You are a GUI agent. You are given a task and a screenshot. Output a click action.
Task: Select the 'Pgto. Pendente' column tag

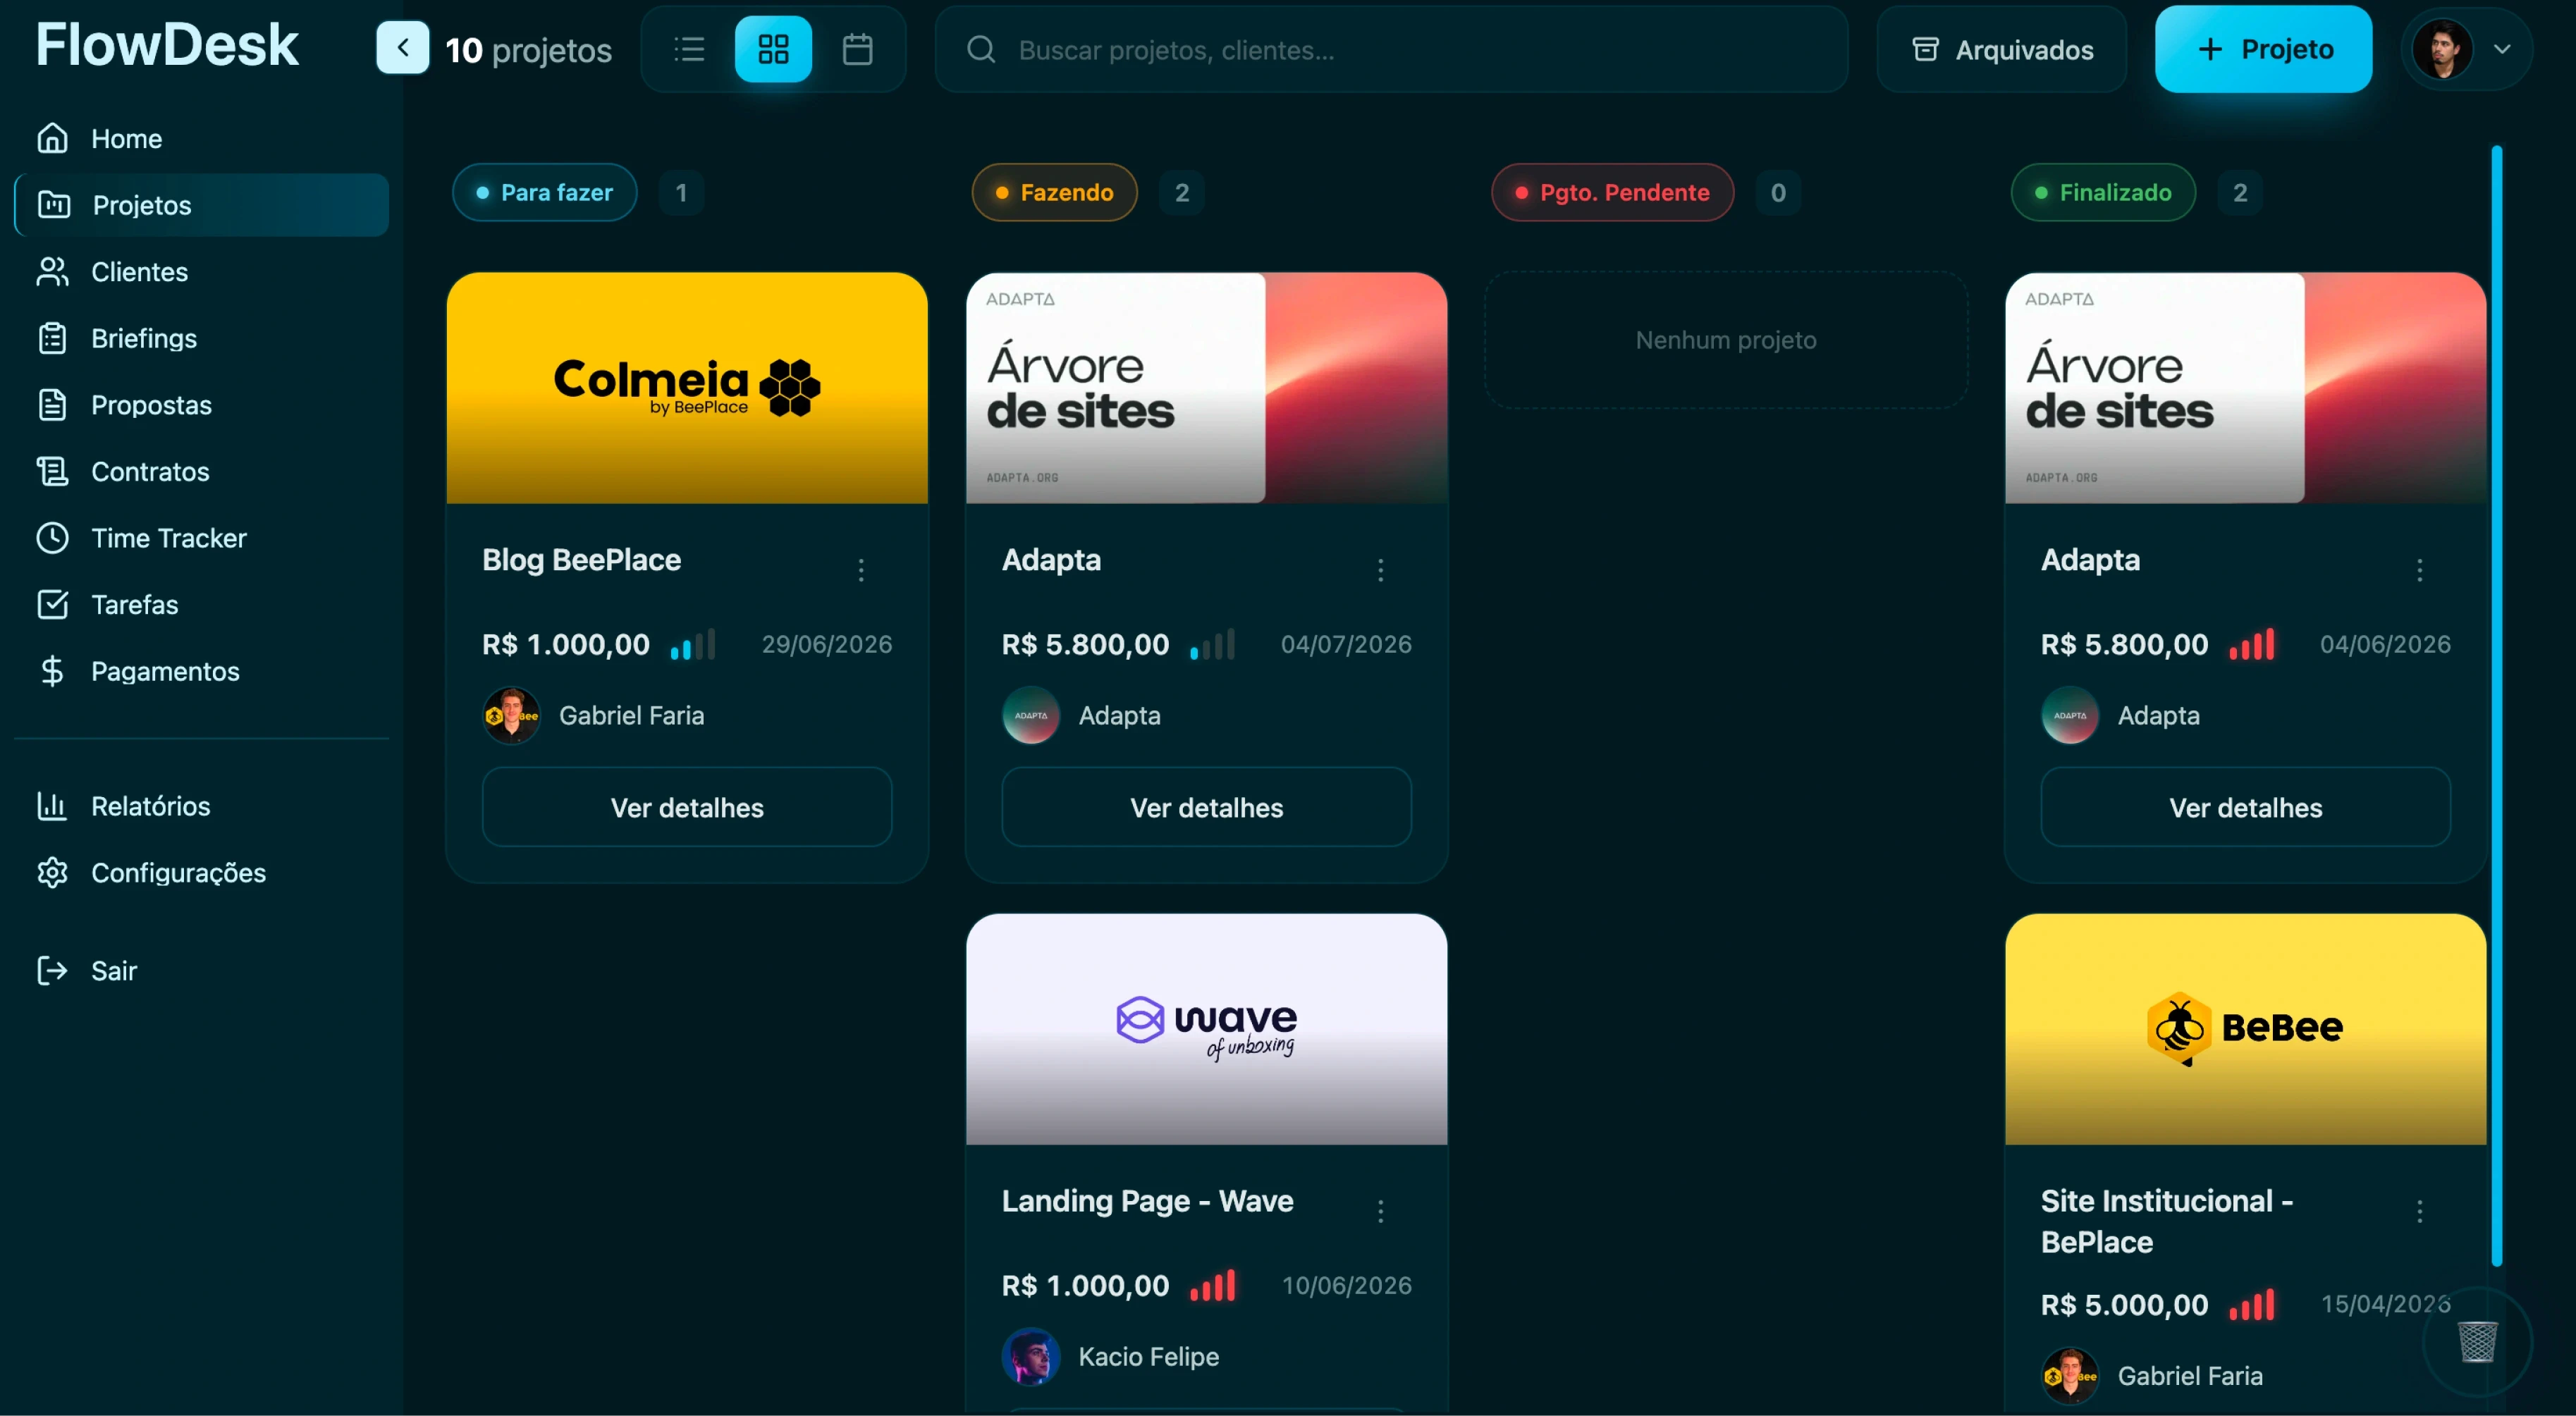(1612, 192)
